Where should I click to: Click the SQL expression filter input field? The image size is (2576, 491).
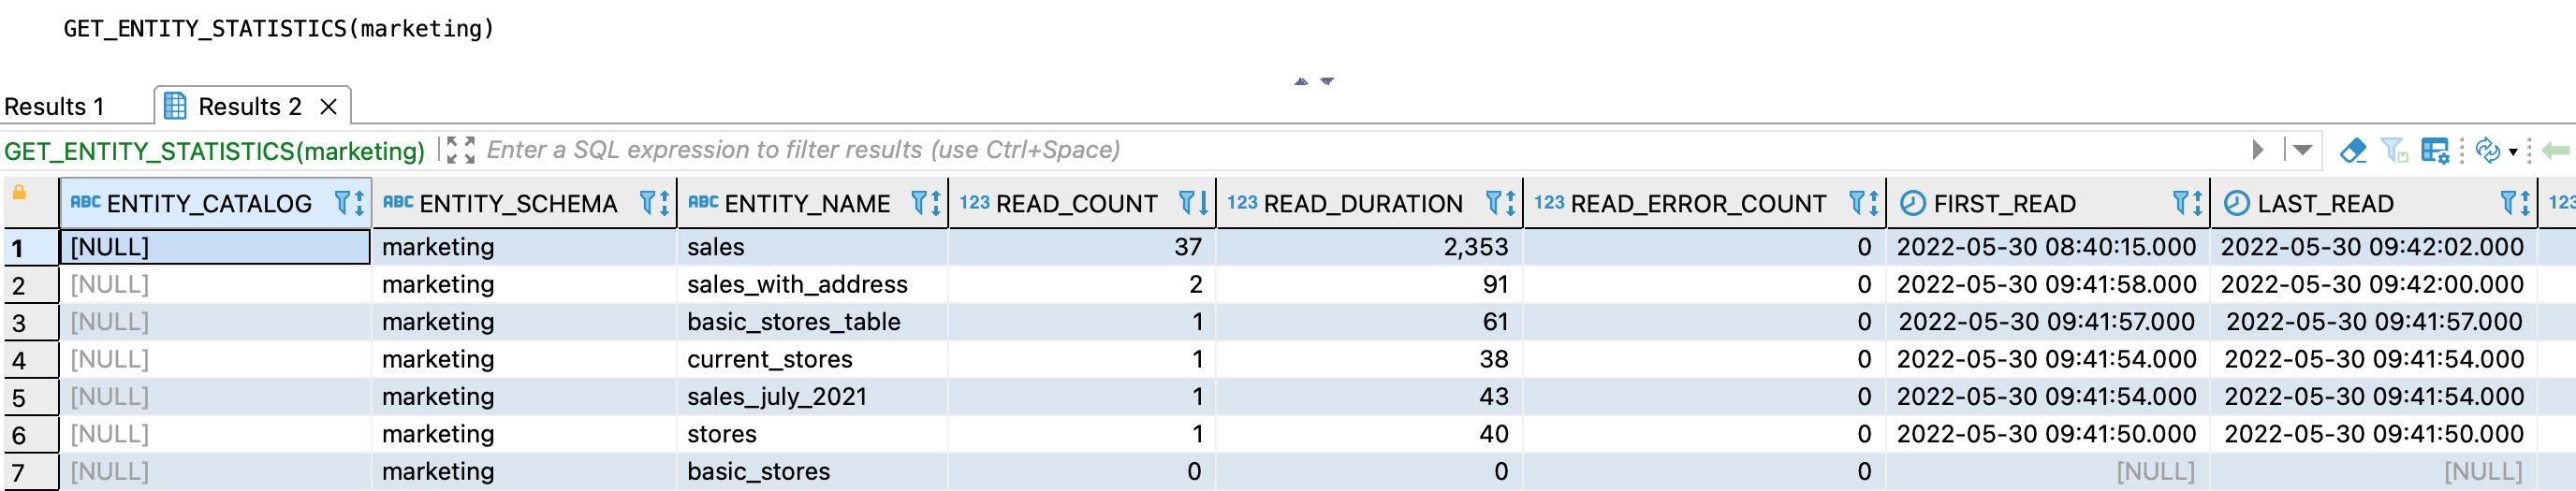coord(1300,150)
